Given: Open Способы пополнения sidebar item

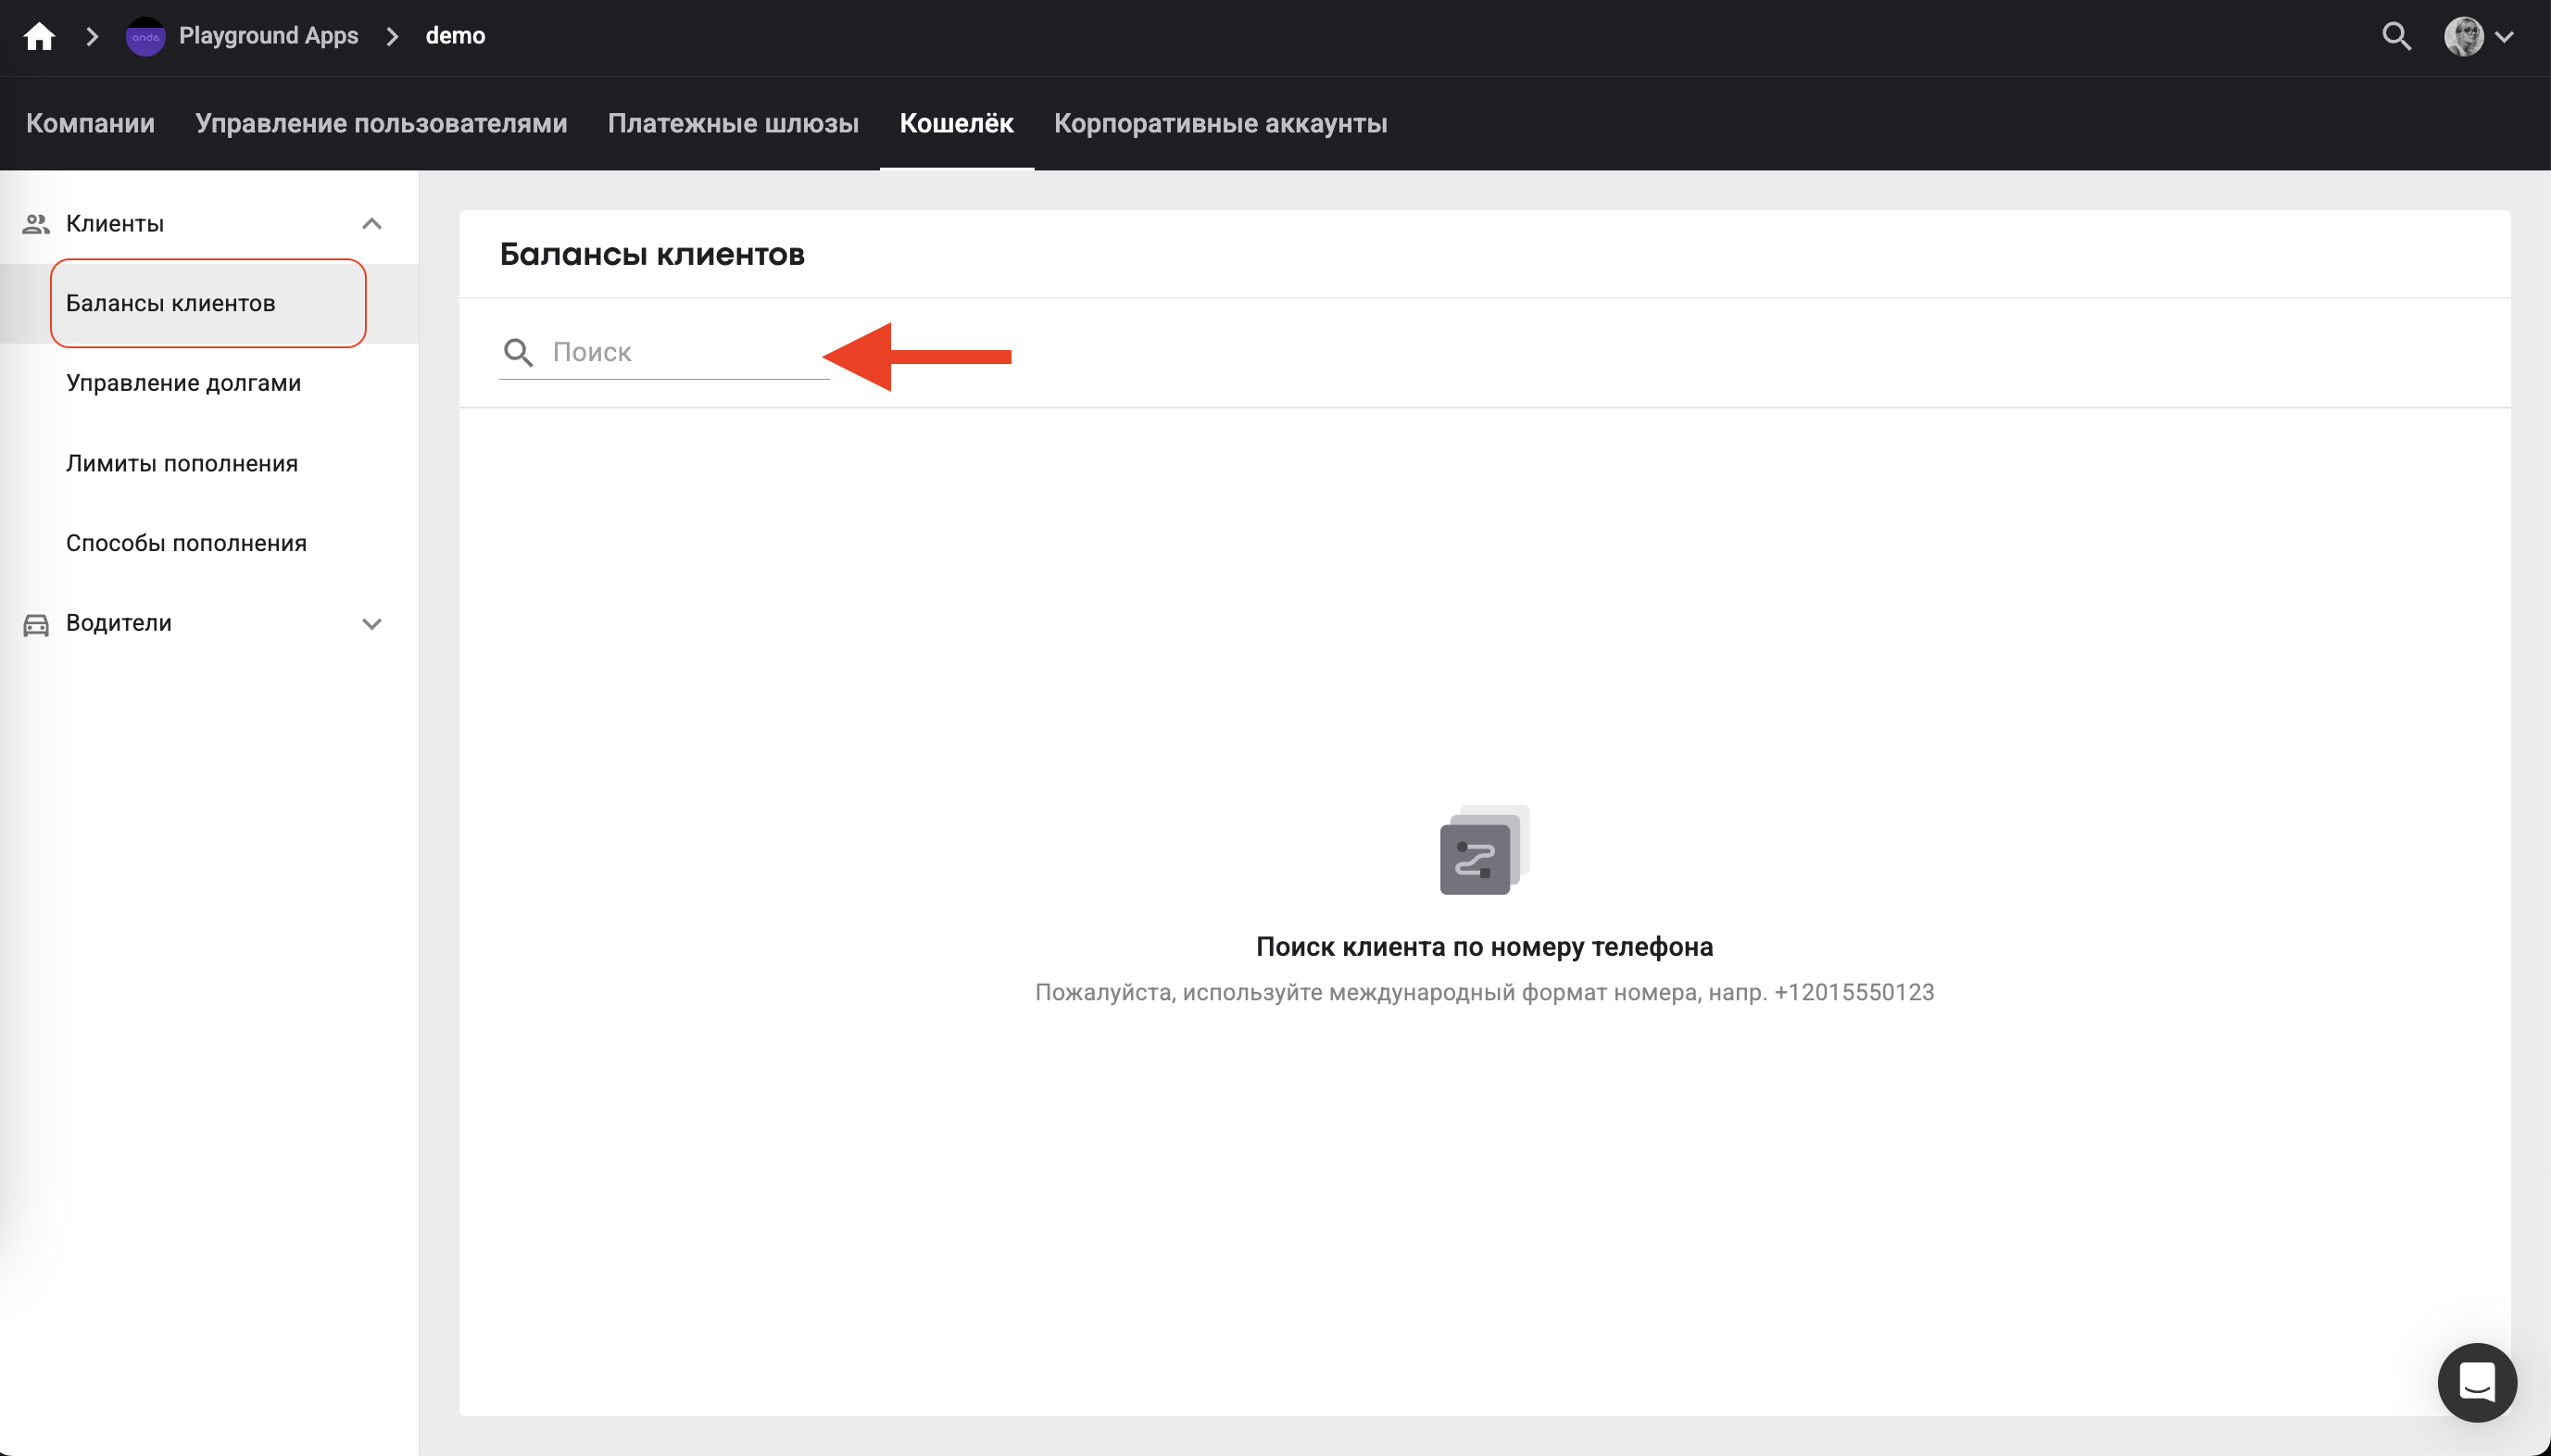Looking at the screenshot, I should (x=186, y=543).
